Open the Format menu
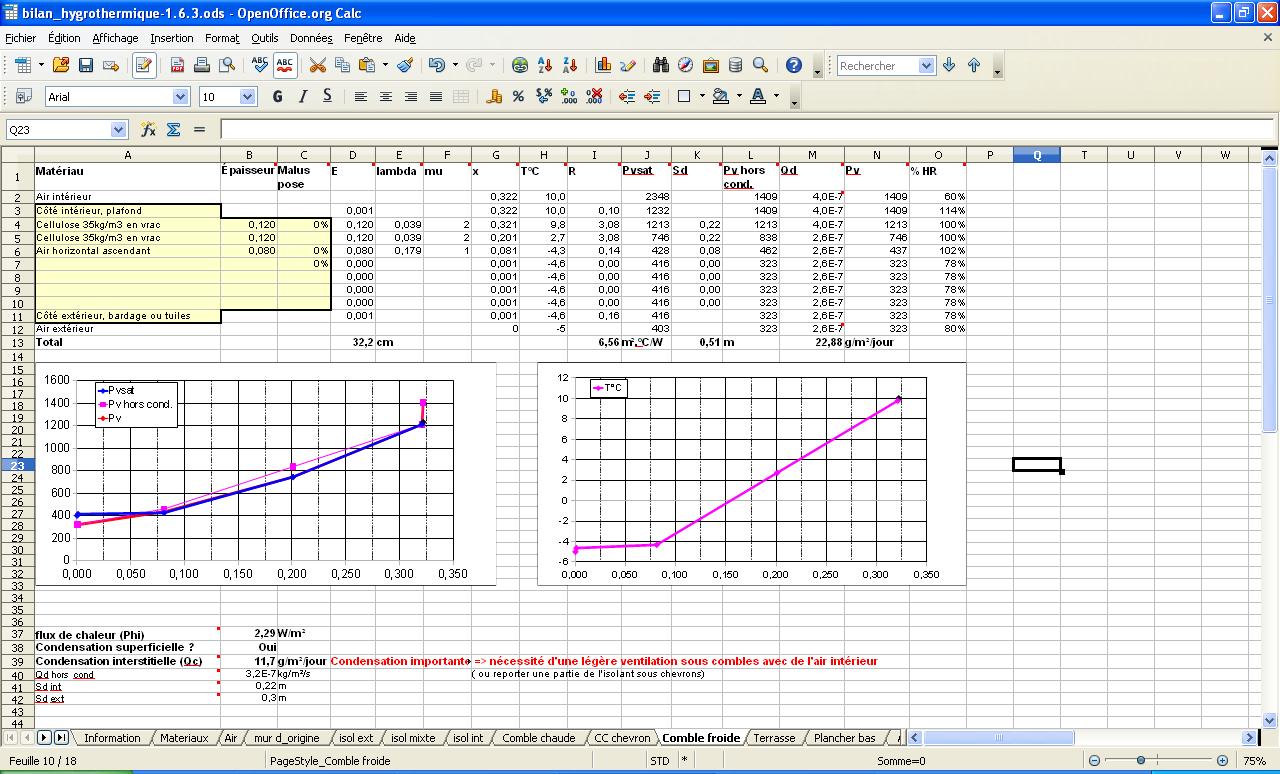This screenshot has height=774, width=1280. (x=222, y=38)
